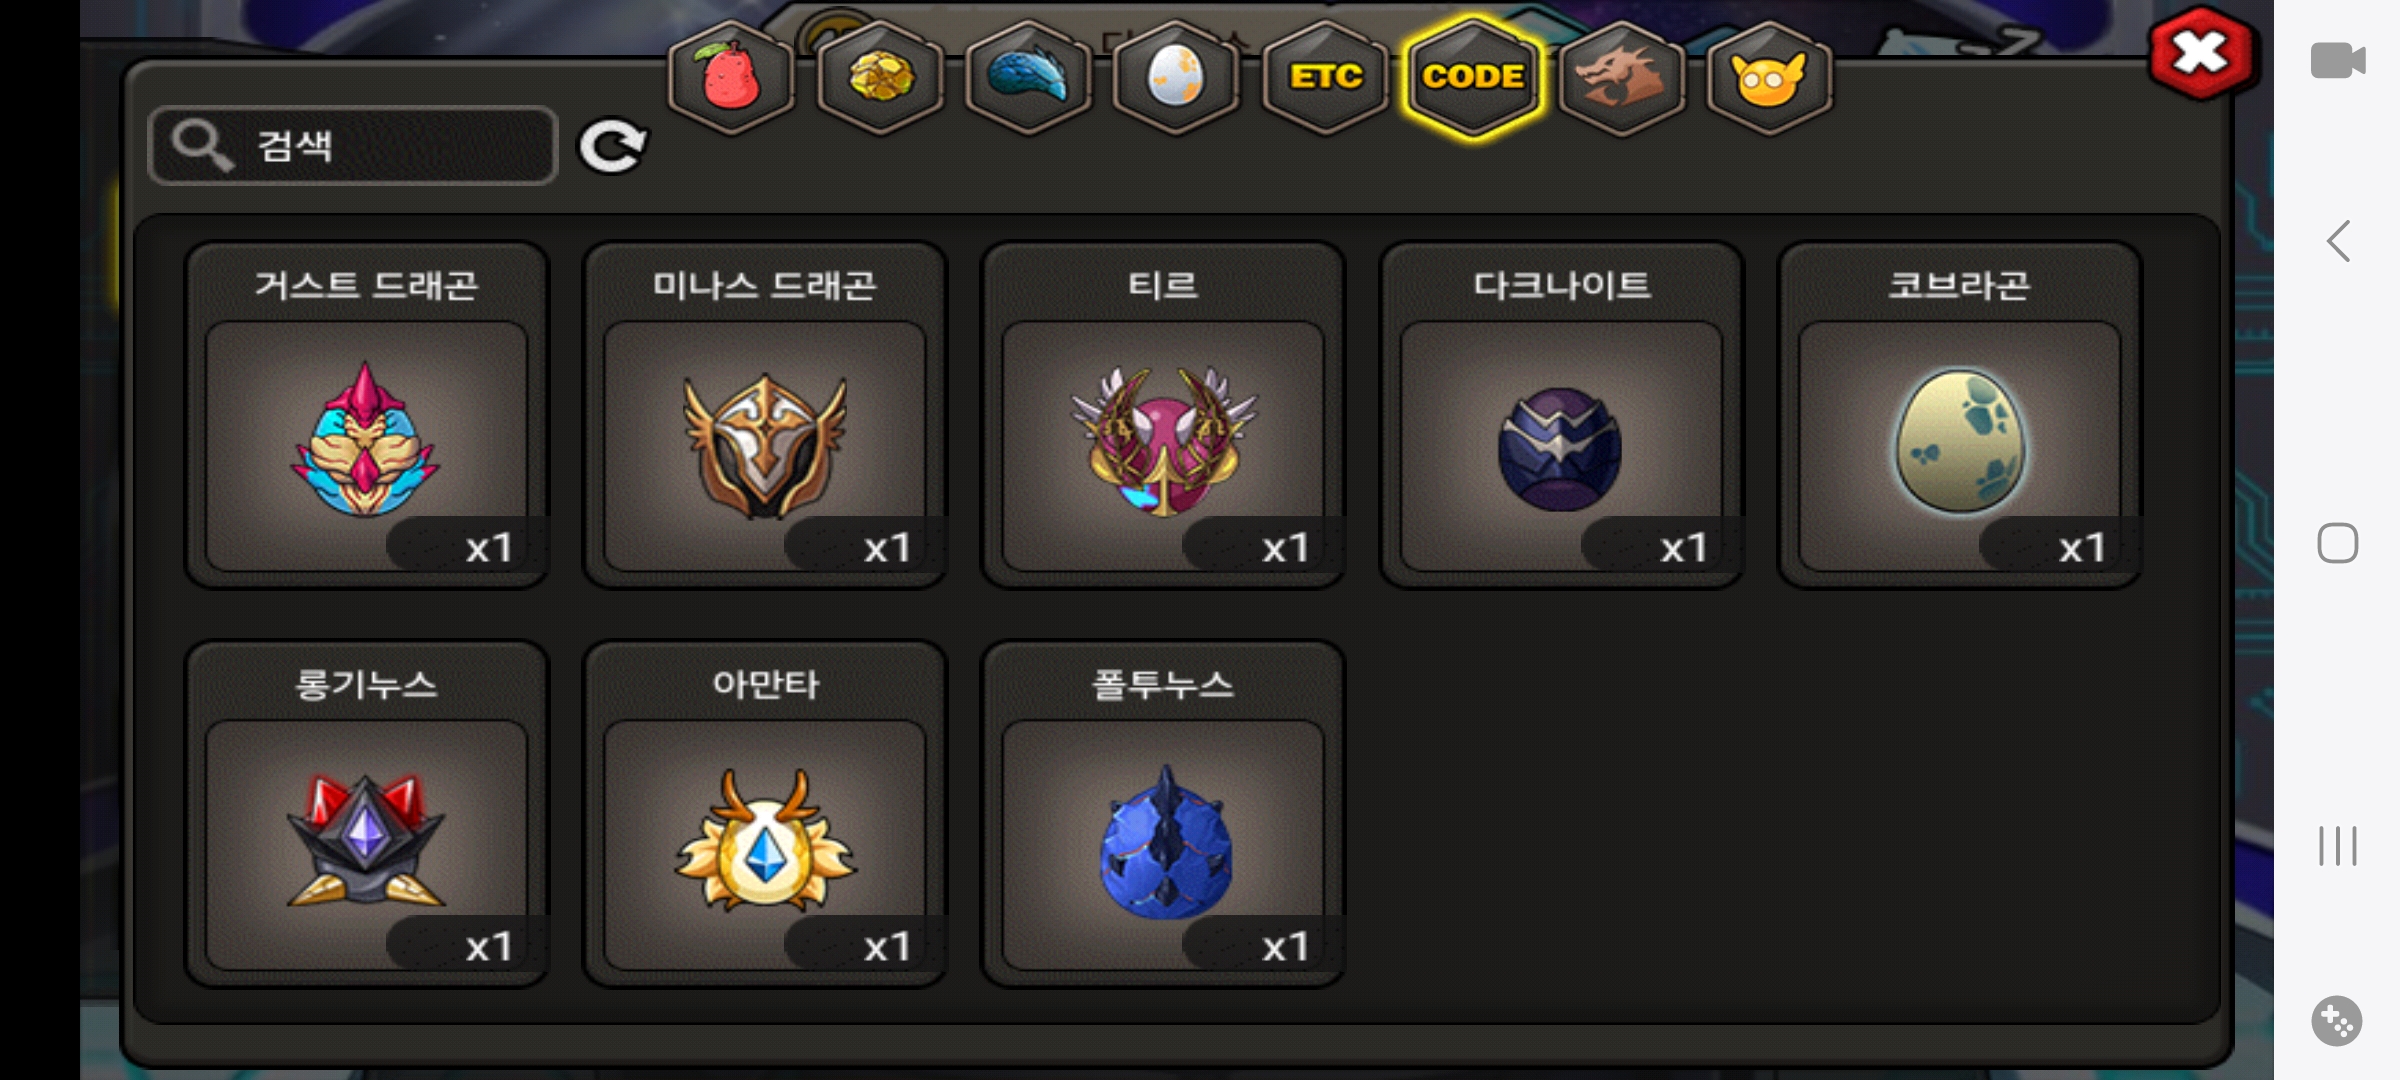Viewport: 2400px width, 1080px height.
Task: Tap the Android back arrow
Action: point(2338,241)
